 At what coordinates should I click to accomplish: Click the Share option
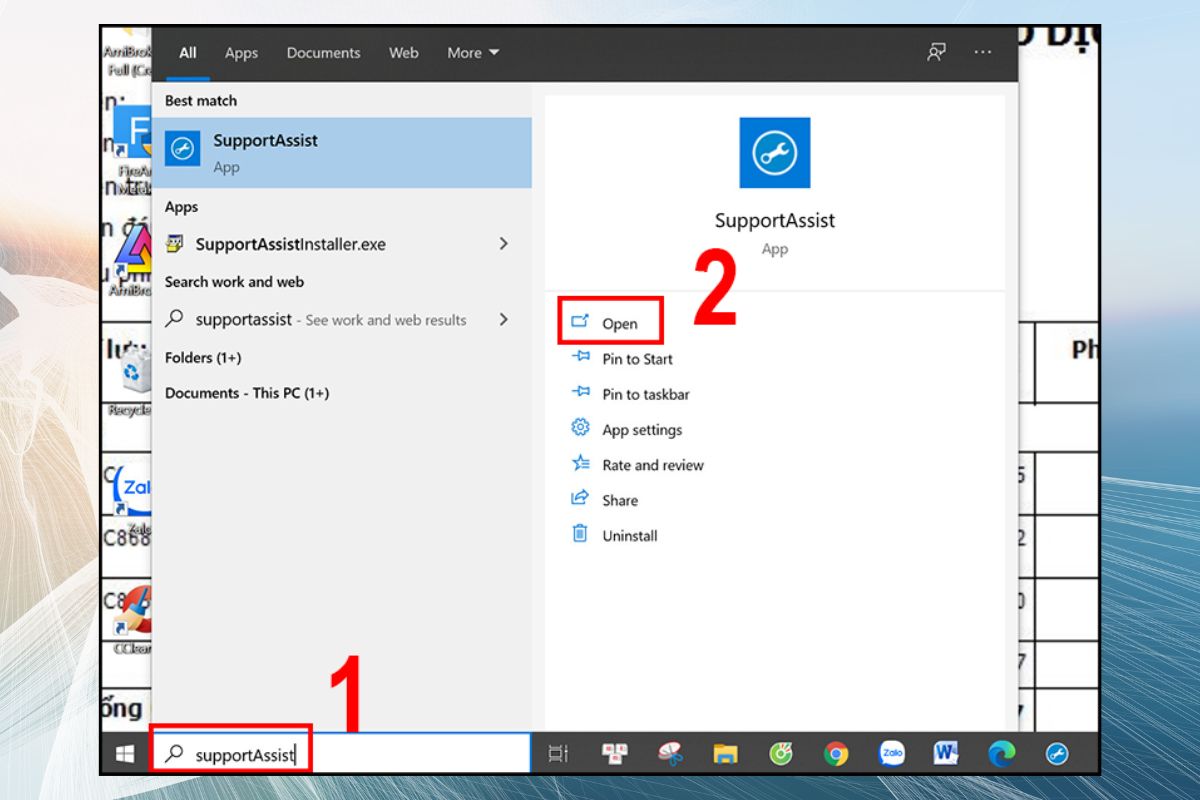click(620, 500)
